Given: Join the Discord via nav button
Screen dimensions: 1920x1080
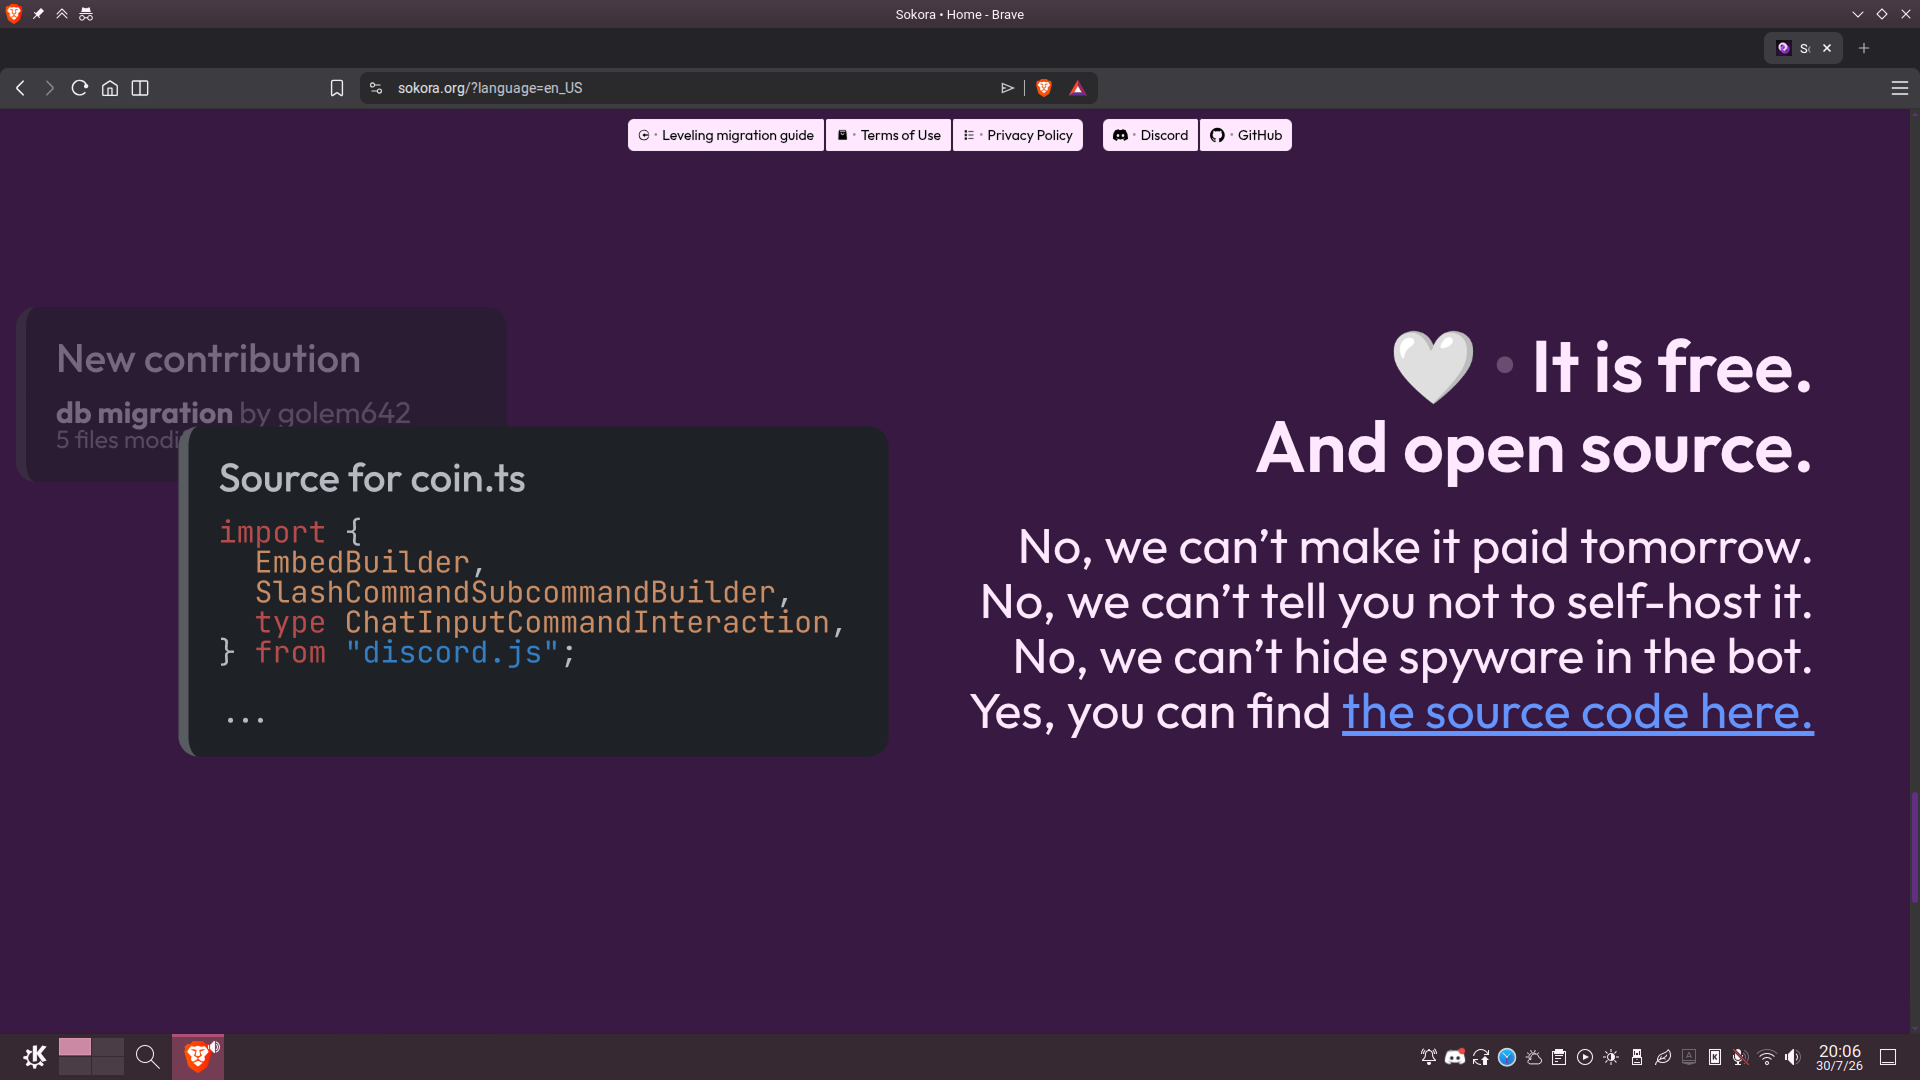Looking at the screenshot, I should tap(1150, 135).
